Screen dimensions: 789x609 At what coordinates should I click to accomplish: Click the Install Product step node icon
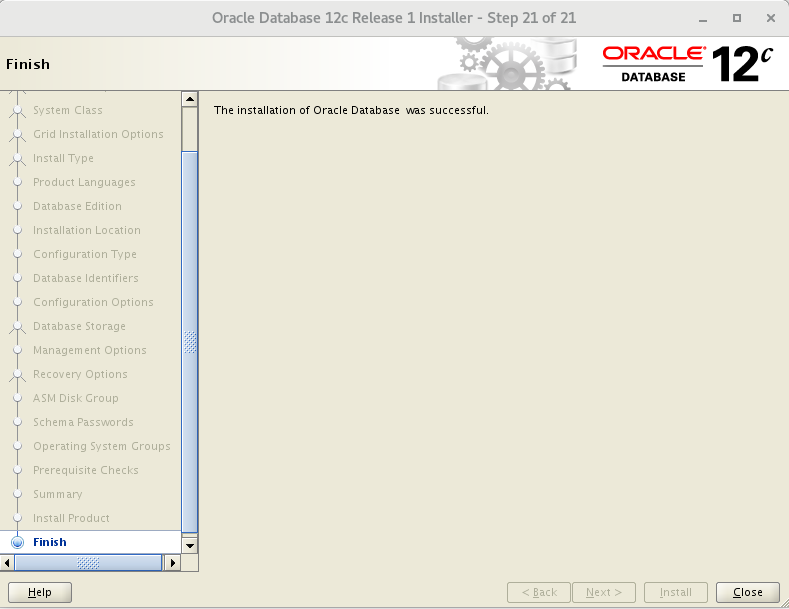pyautogui.click(x=18, y=518)
